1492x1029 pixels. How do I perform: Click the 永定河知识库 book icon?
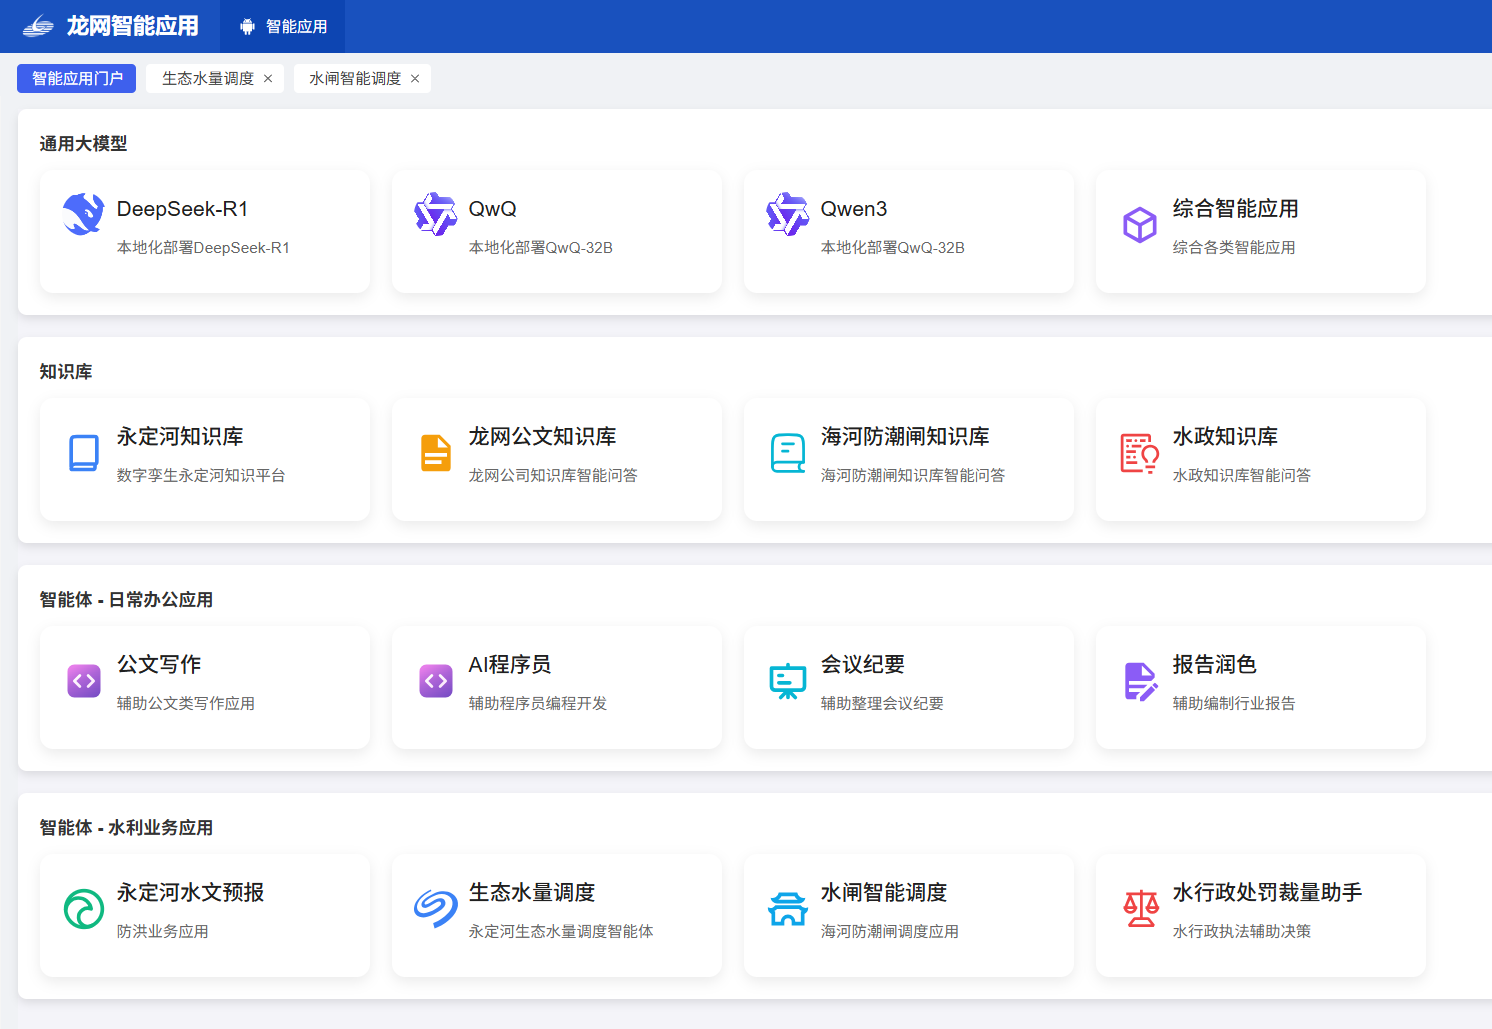(x=84, y=453)
